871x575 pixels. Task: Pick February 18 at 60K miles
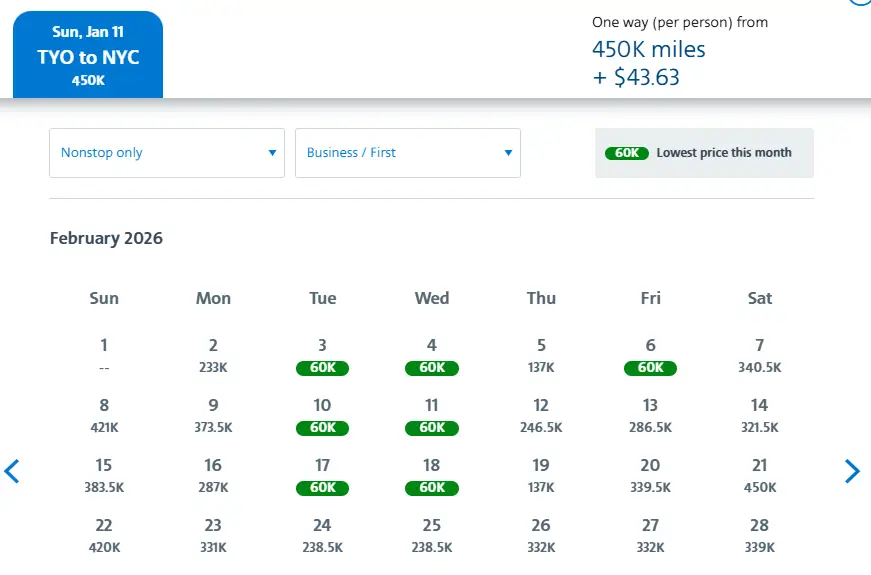[x=432, y=476]
